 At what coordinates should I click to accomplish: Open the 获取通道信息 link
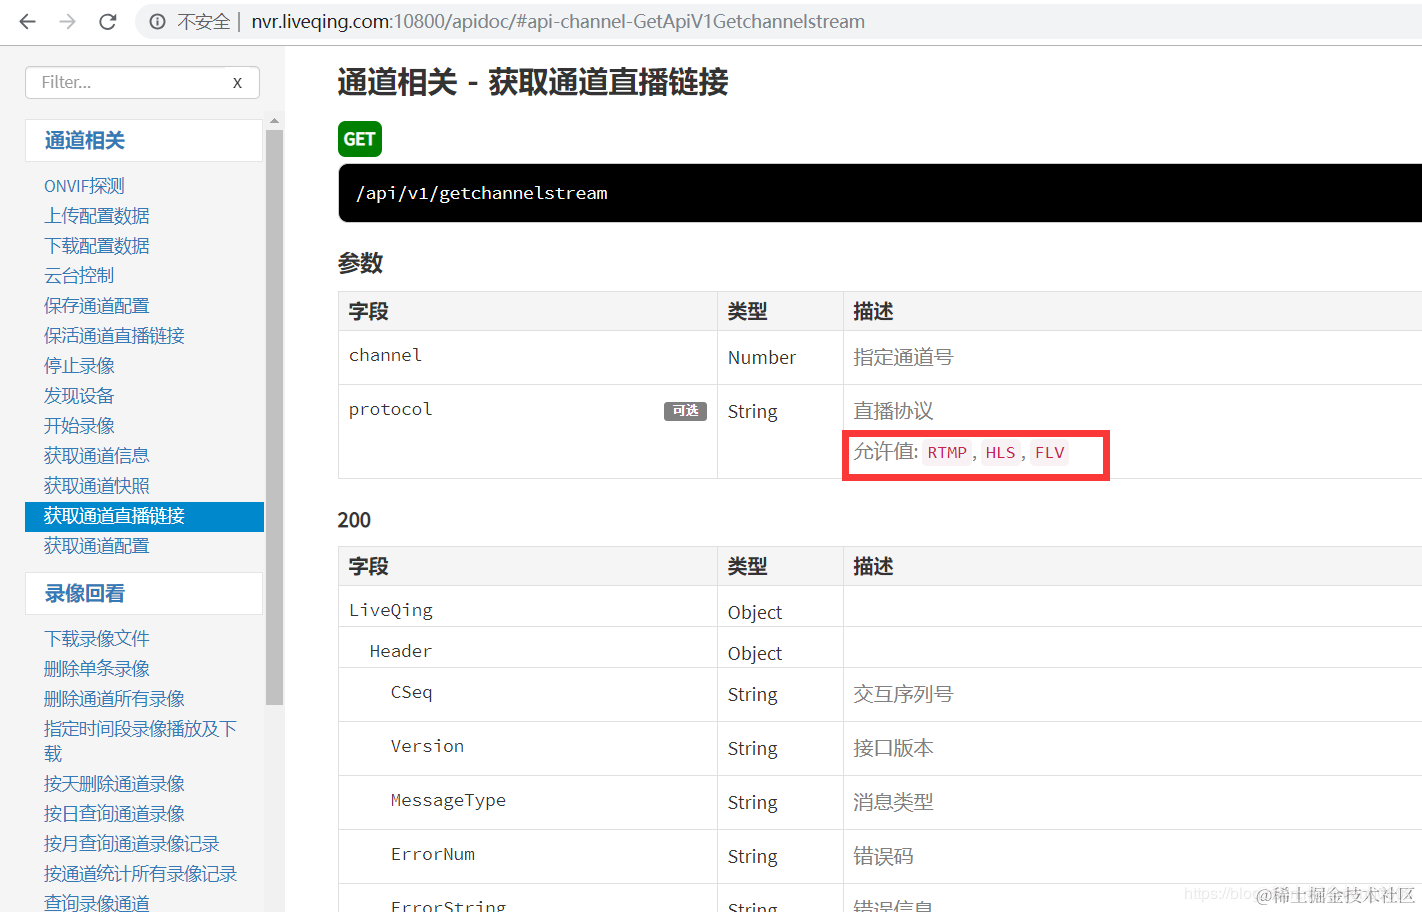97,456
